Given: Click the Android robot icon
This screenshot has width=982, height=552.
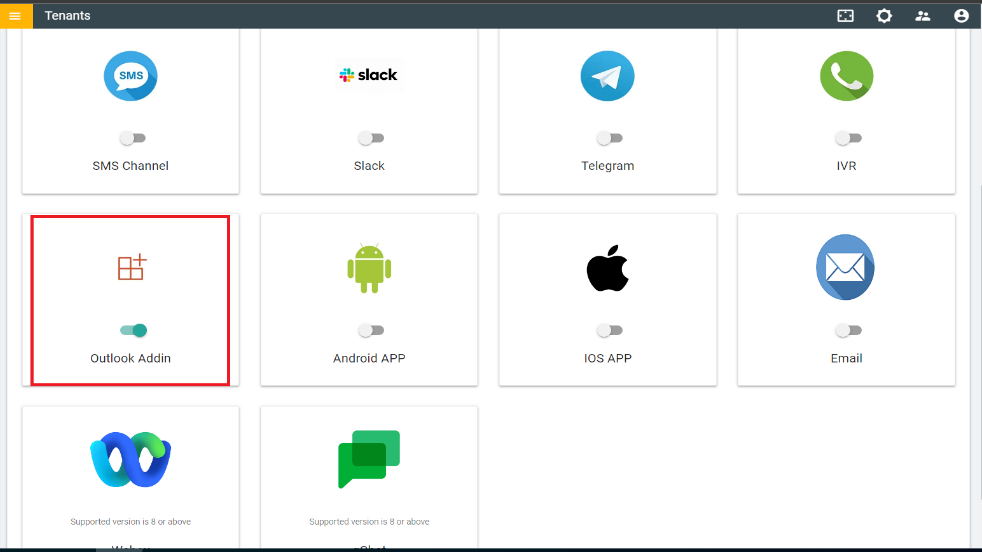Looking at the screenshot, I should point(369,268).
